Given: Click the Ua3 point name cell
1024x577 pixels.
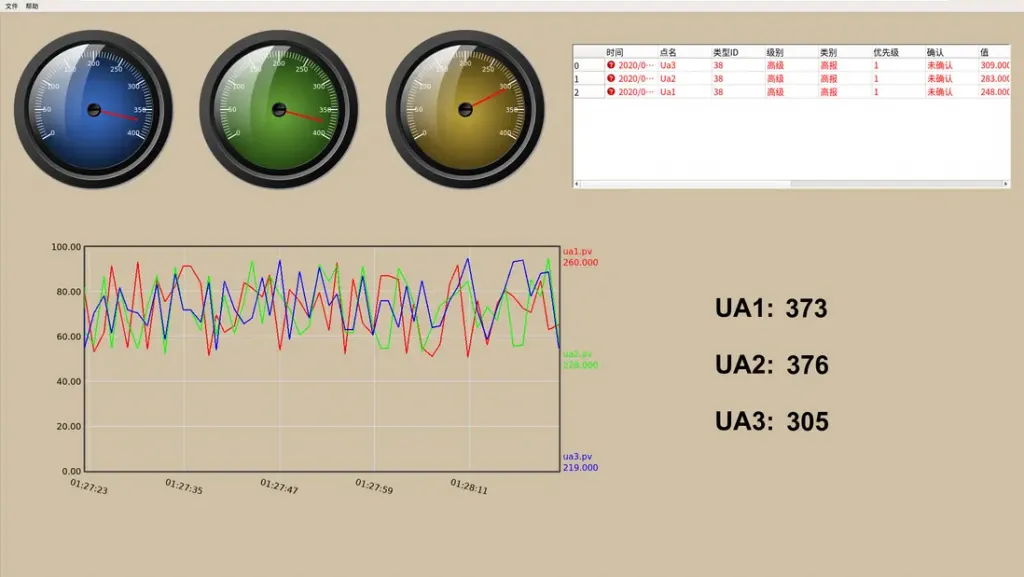Looking at the screenshot, I should 684,65.
